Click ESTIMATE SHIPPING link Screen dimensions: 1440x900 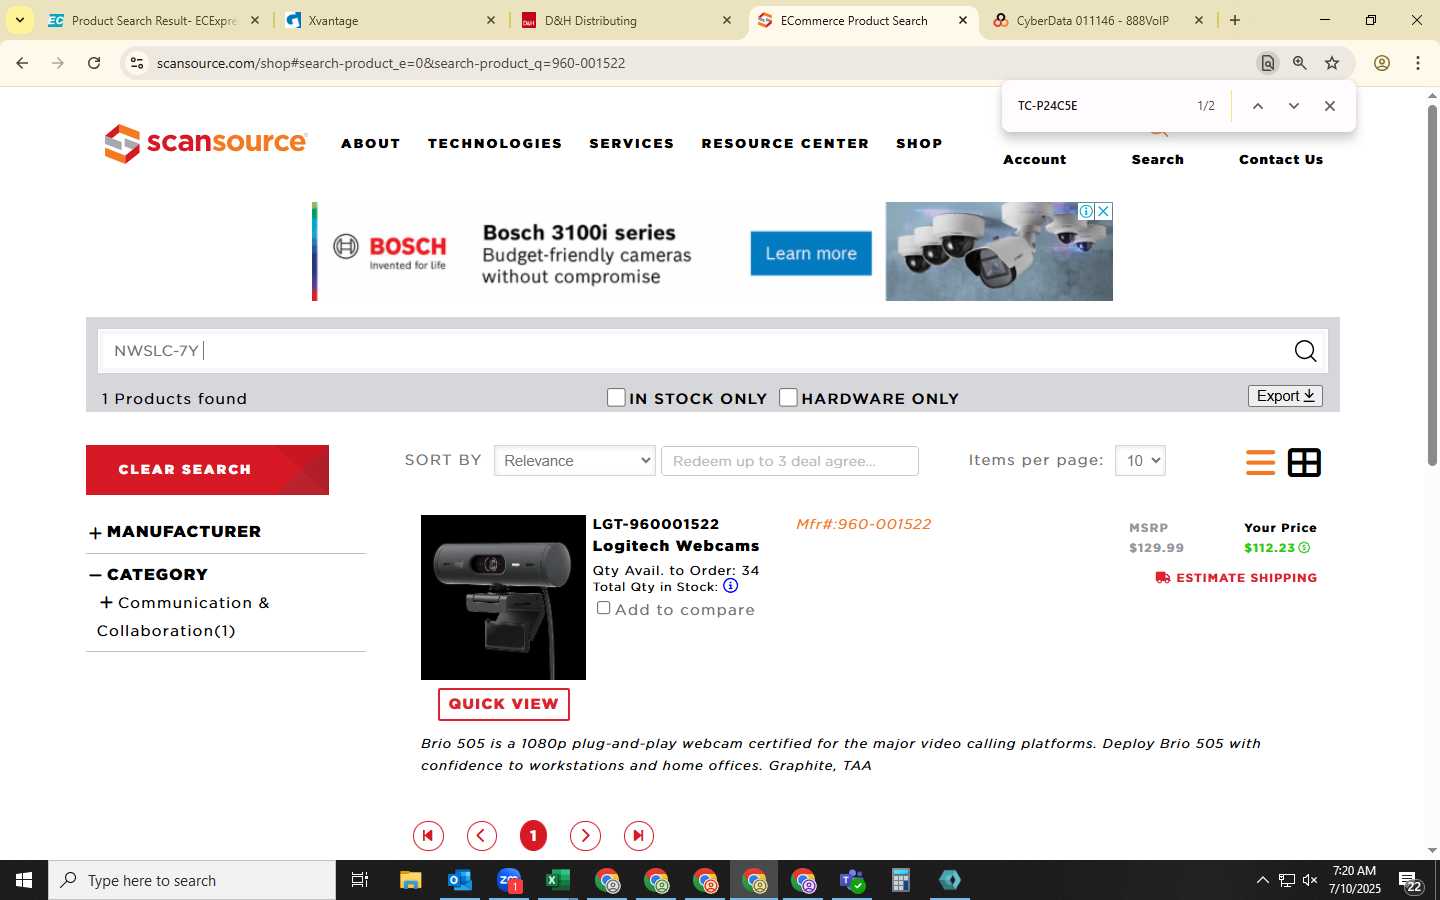pos(1236,578)
